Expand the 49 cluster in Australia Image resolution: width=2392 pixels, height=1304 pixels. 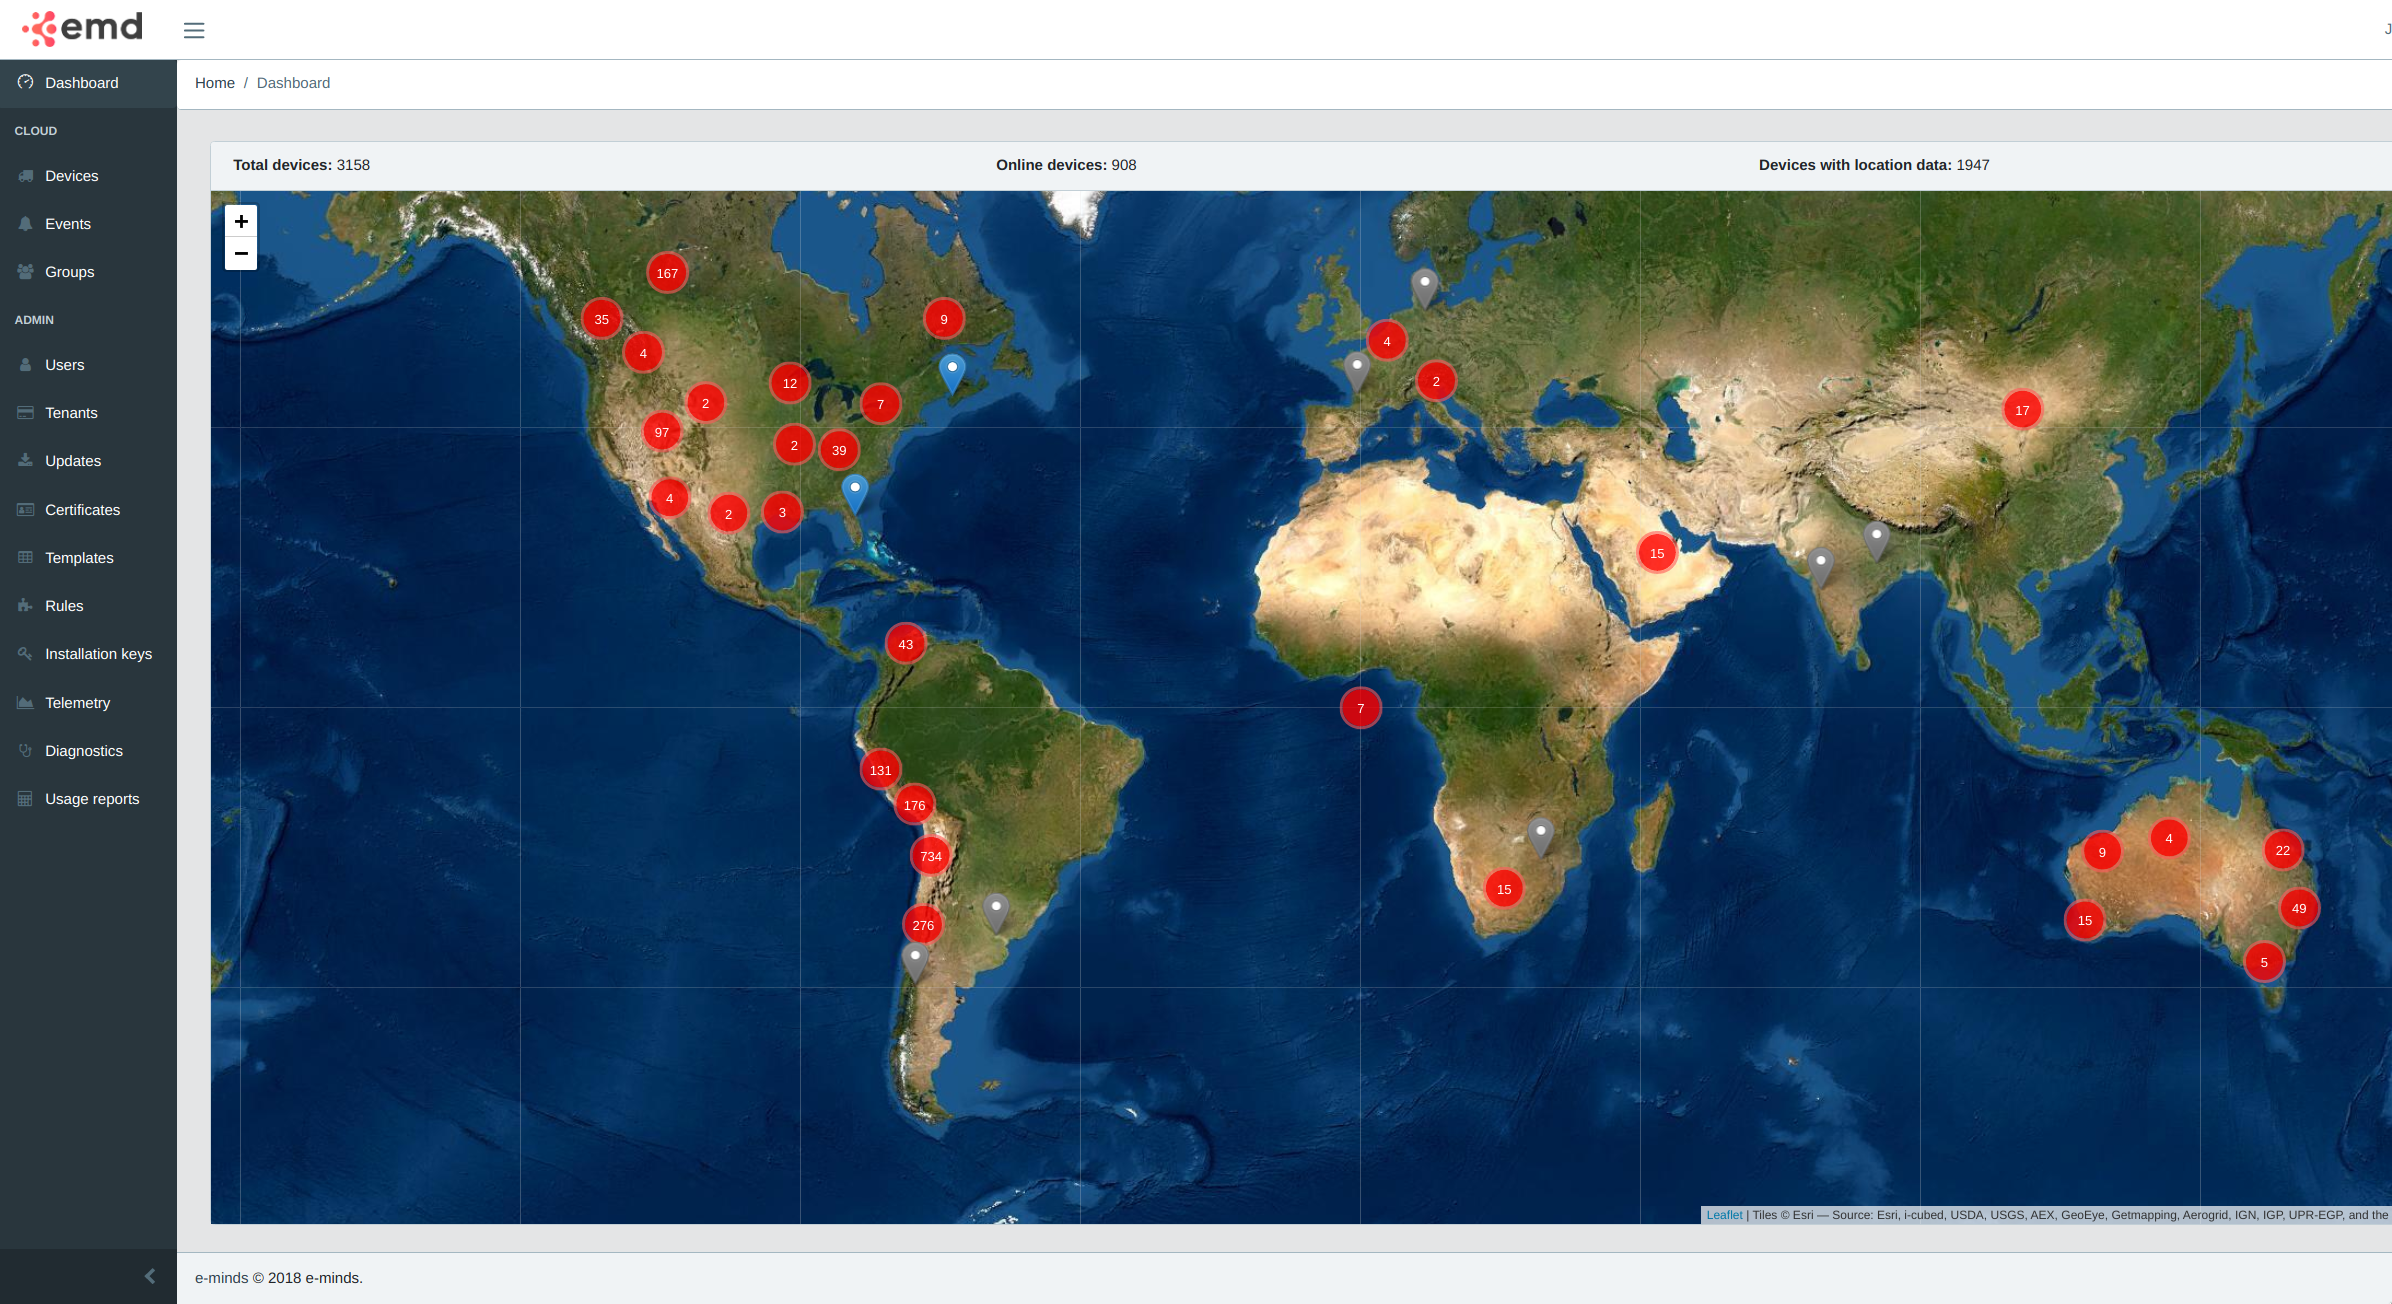click(x=2298, y=908)
